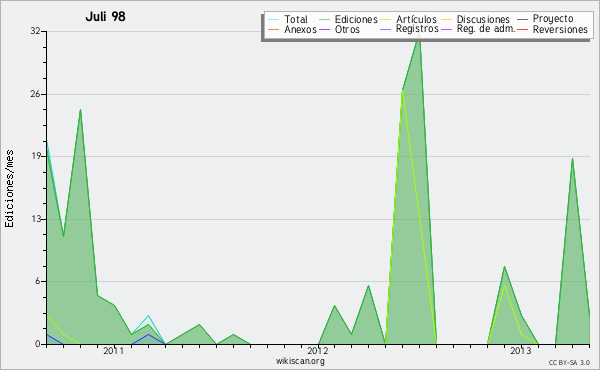Click the y-axis value 19

(36, 156)
